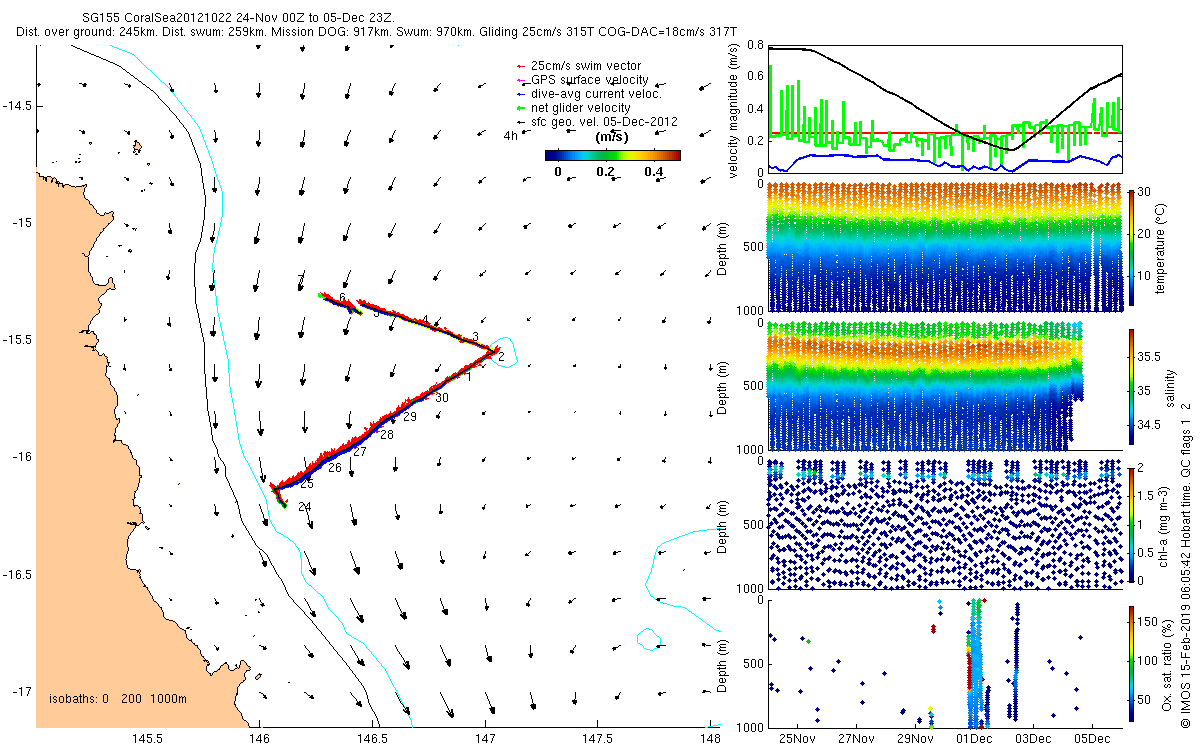Click the salinity colorbar

pos(1131,385)
